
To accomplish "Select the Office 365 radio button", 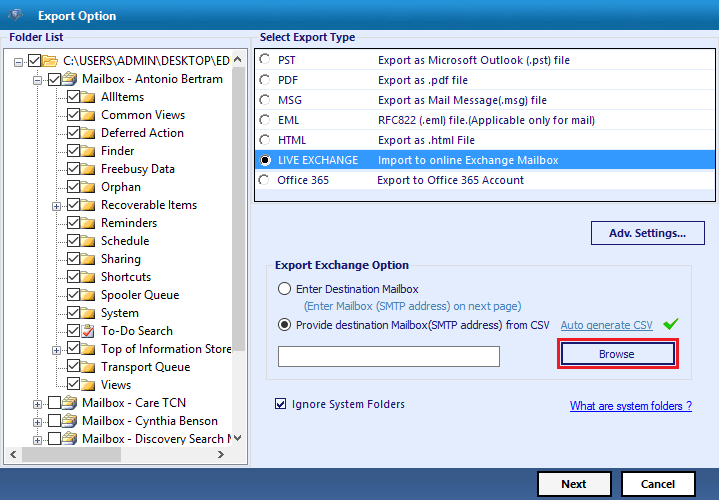I will [x=264, y=180].
